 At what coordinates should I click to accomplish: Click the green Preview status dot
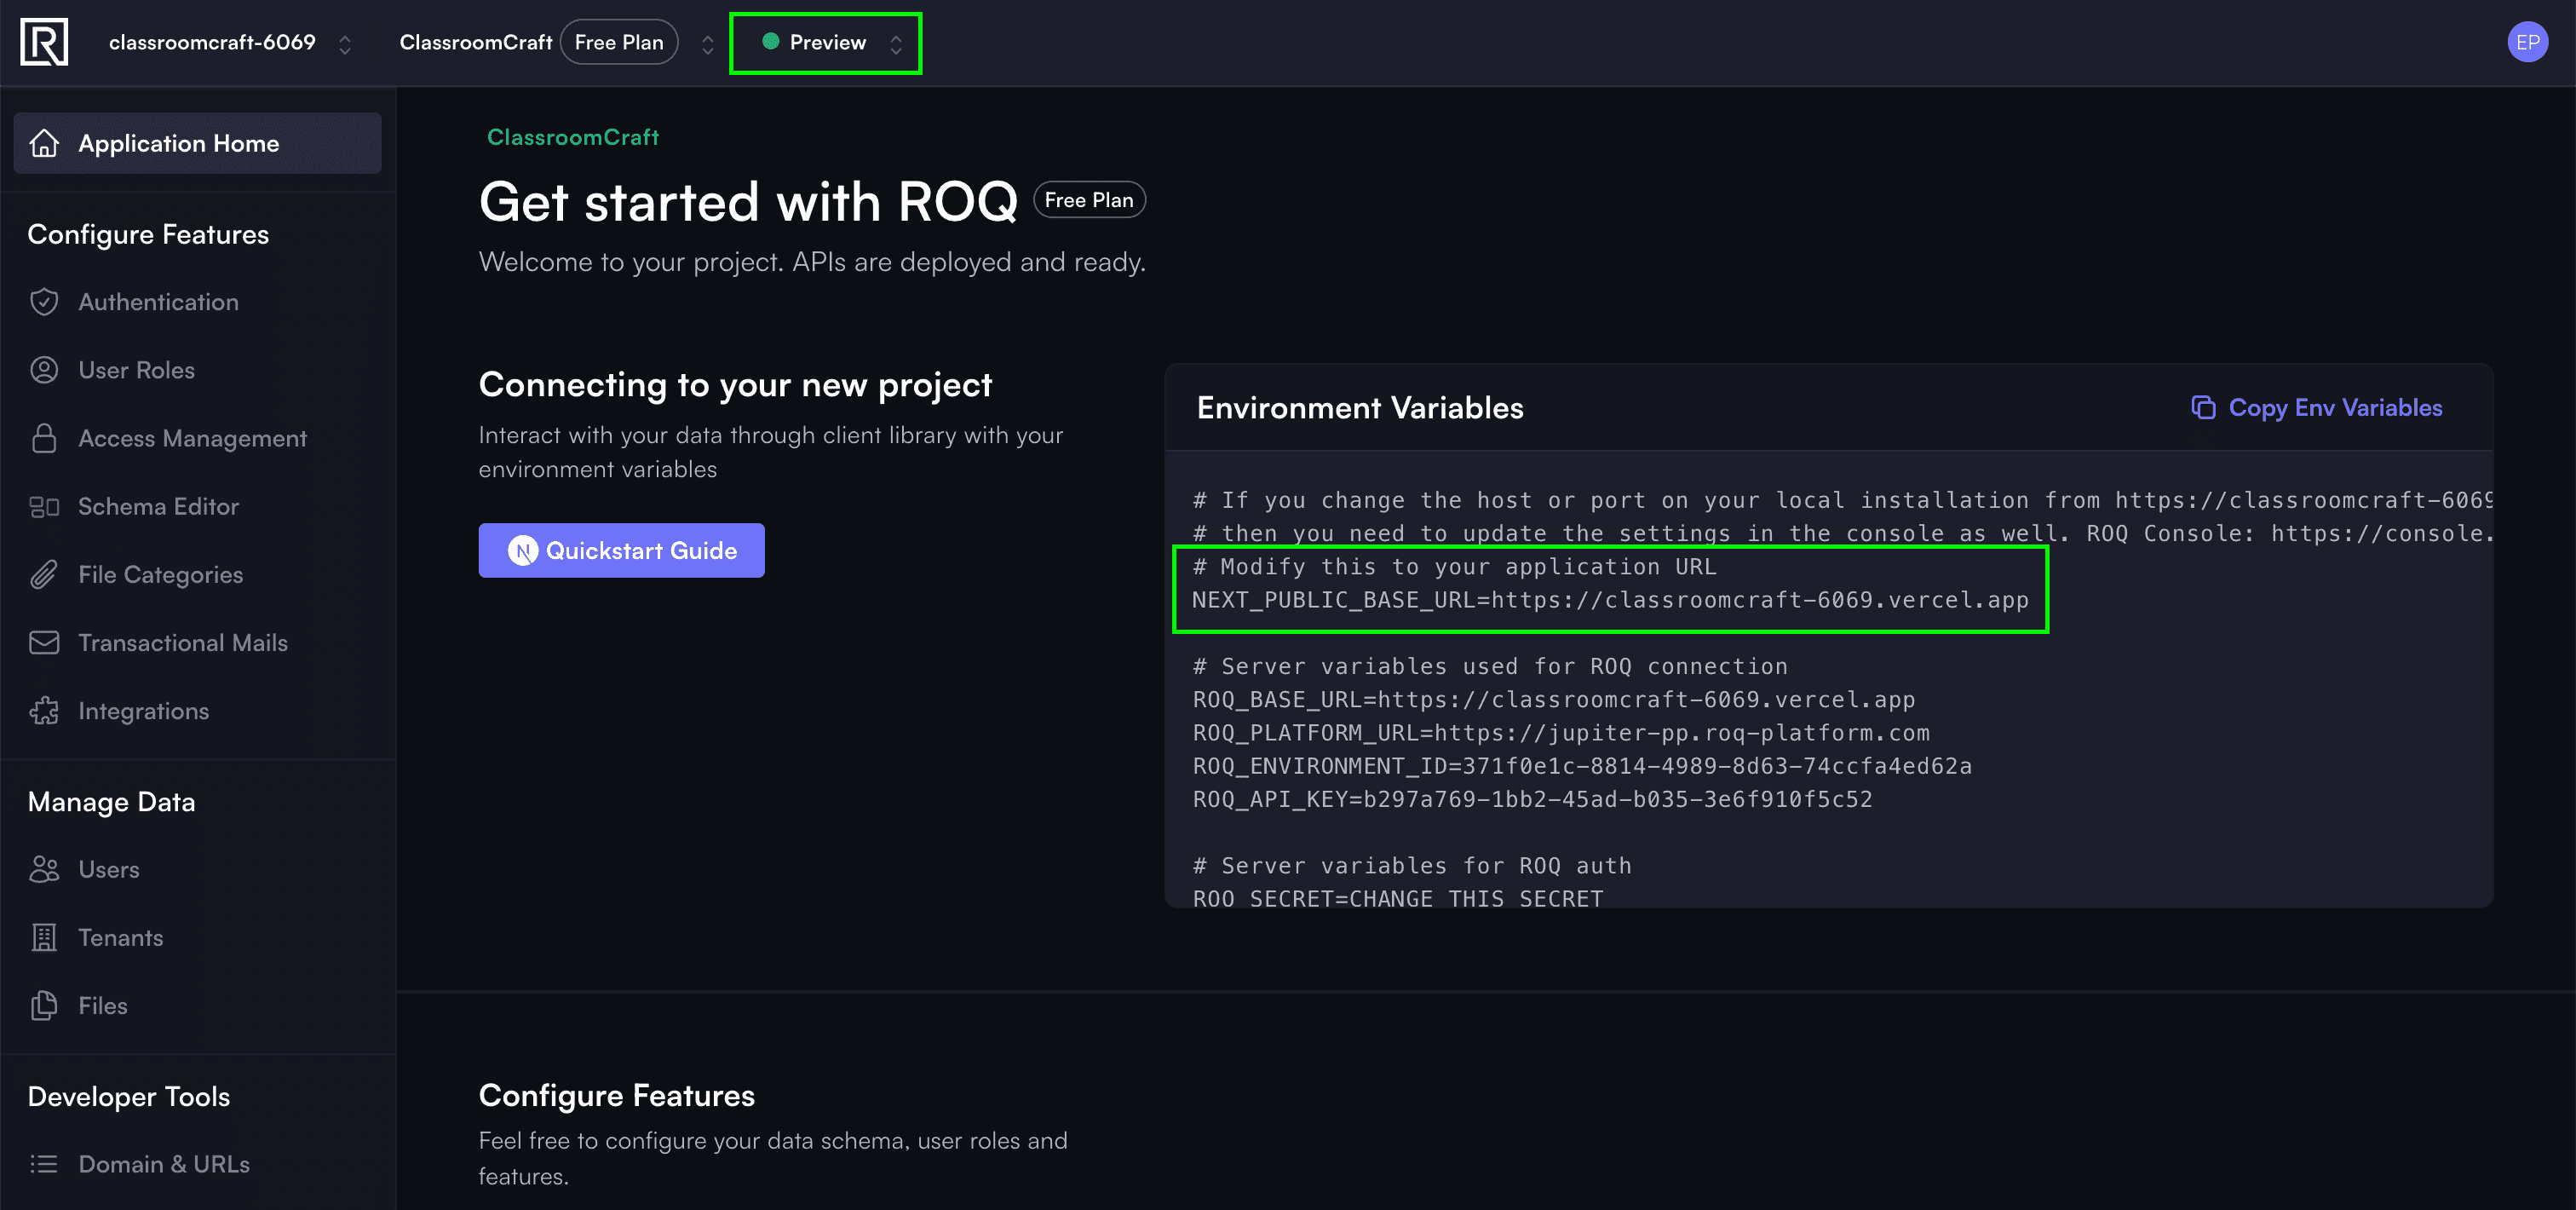770,42
